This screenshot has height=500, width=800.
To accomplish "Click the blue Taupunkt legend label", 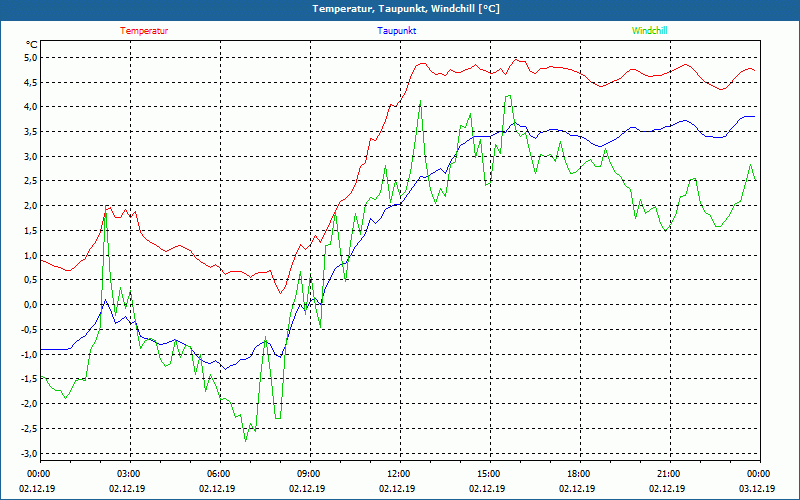I will point(396,31).
